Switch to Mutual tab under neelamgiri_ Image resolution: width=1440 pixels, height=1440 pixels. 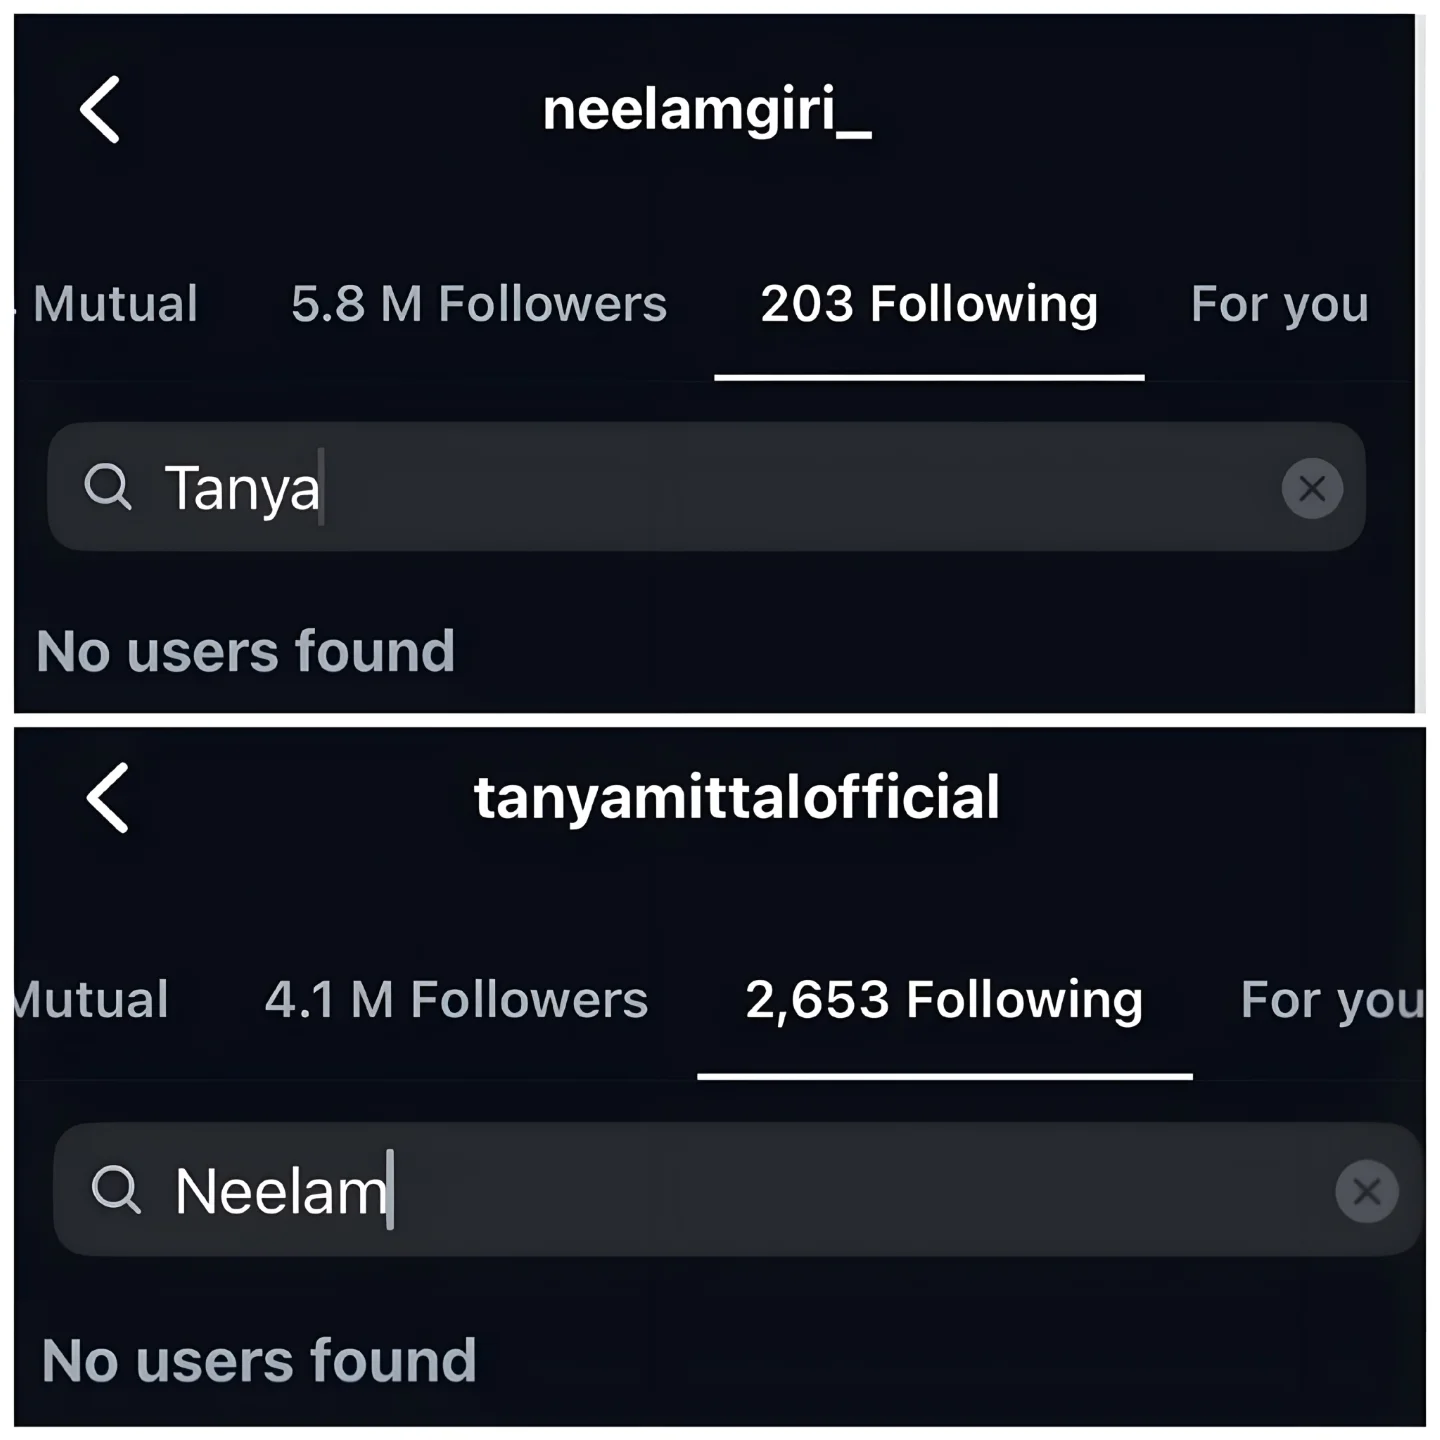[115, 304]
